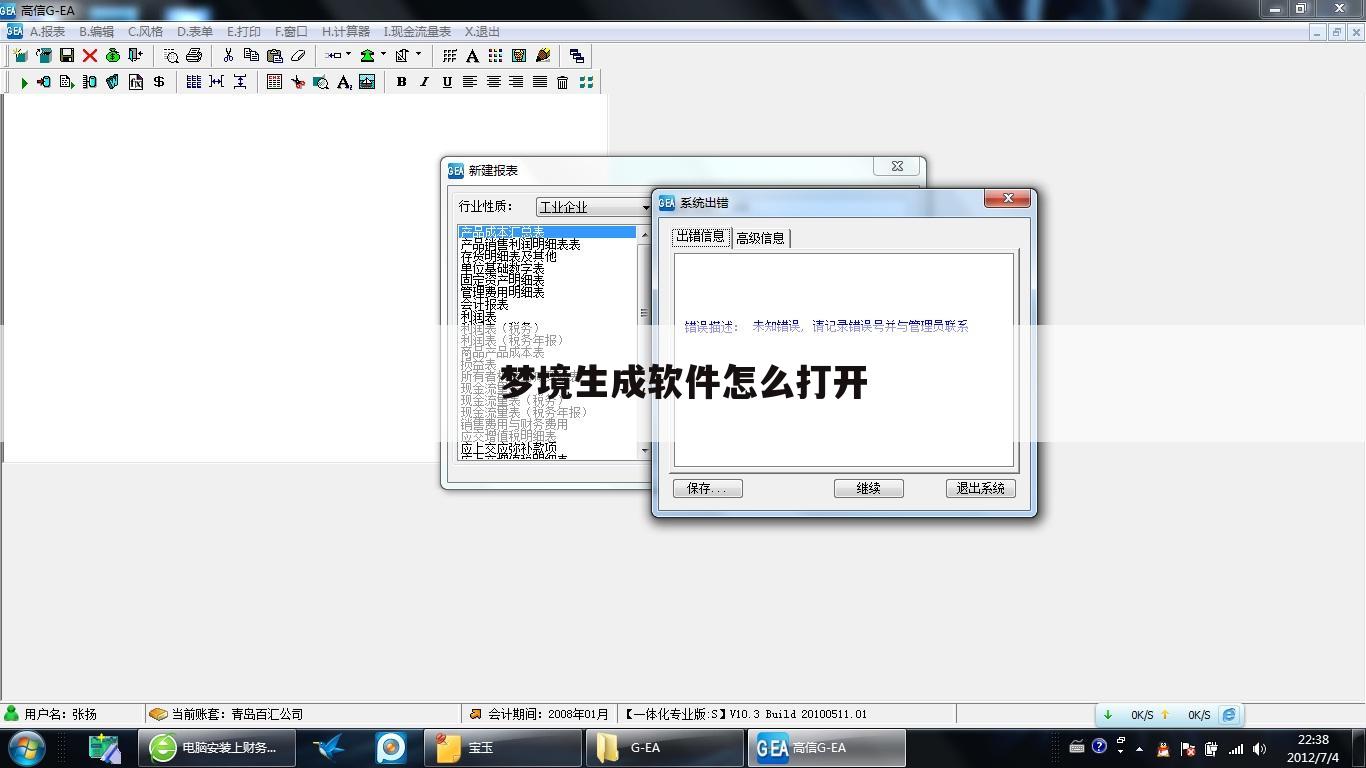Justify text alignment icon
1366x768 pixels.
pyautogui.click(x=539, y=82)
